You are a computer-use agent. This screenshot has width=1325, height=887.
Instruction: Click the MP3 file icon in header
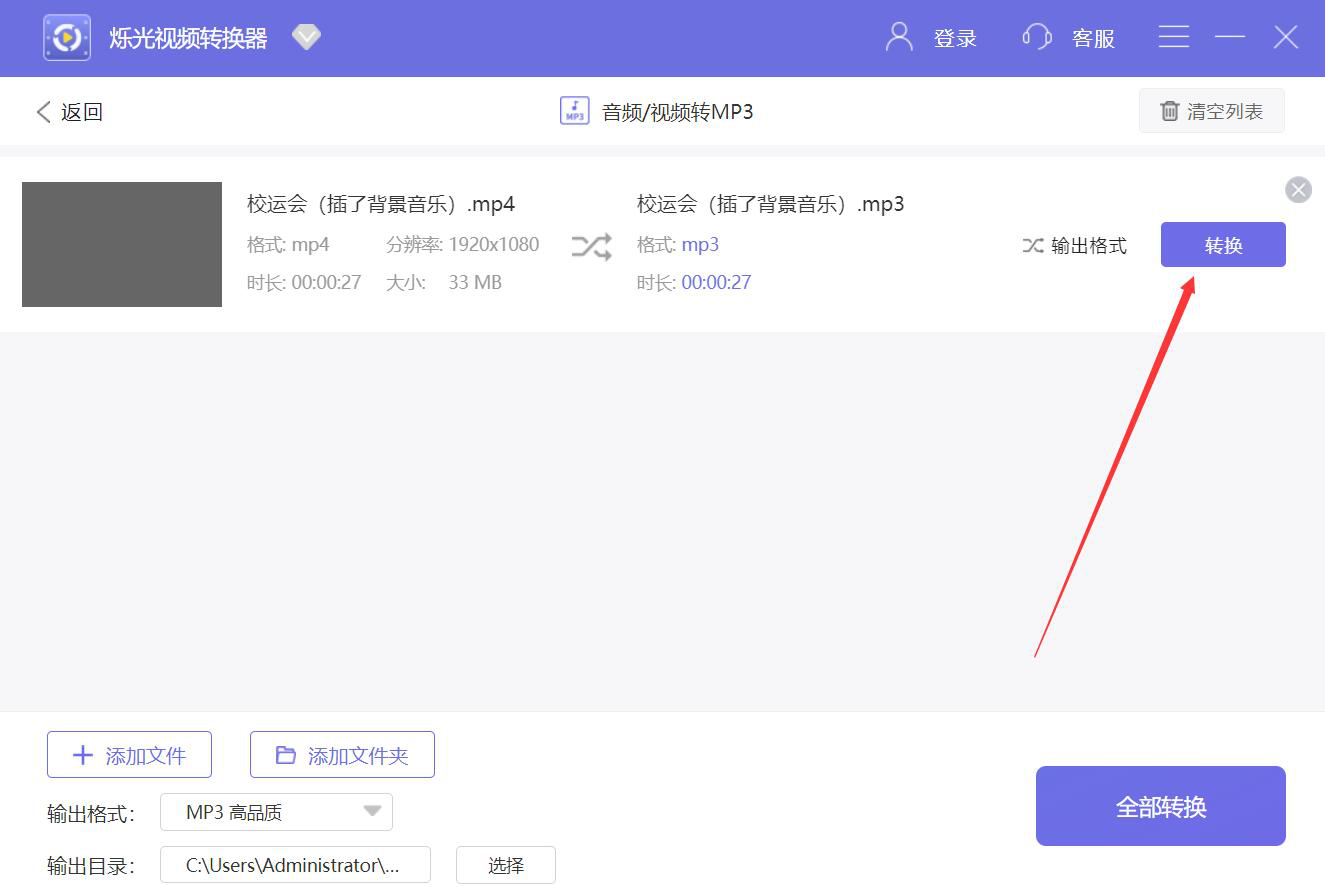coord(574,111)
